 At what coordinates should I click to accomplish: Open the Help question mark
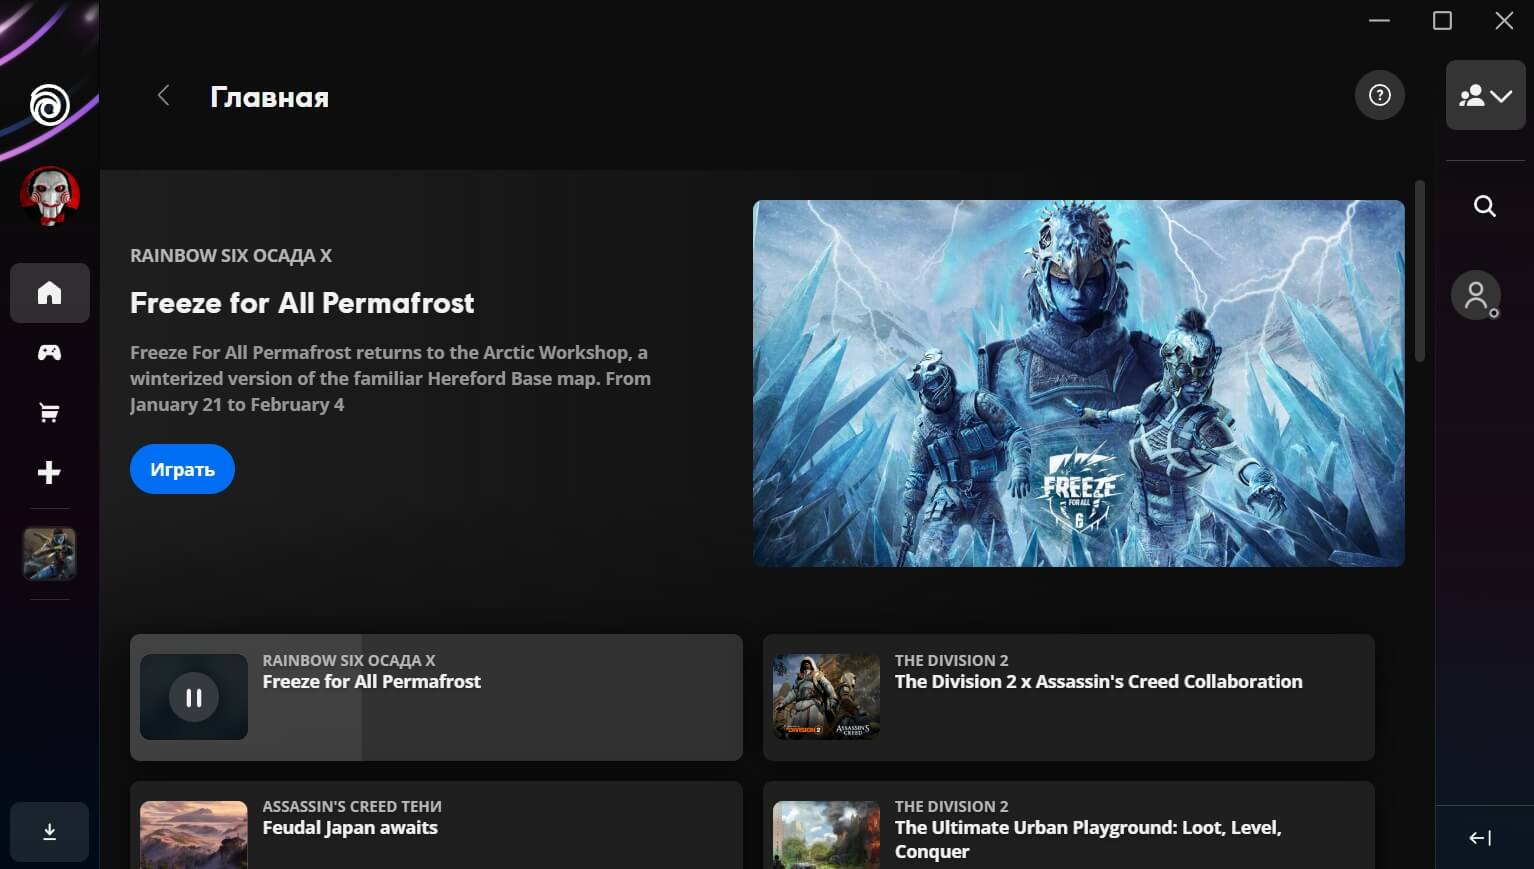[1379, 95]
